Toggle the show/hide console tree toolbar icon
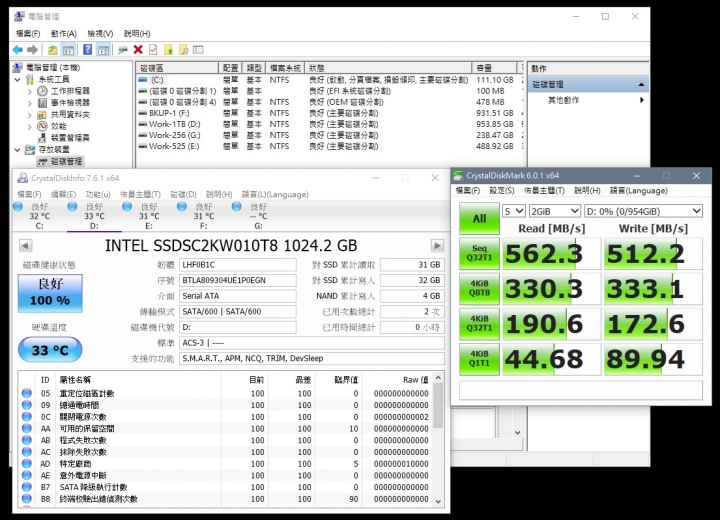The image size is (720, 520). coord(68,50)
